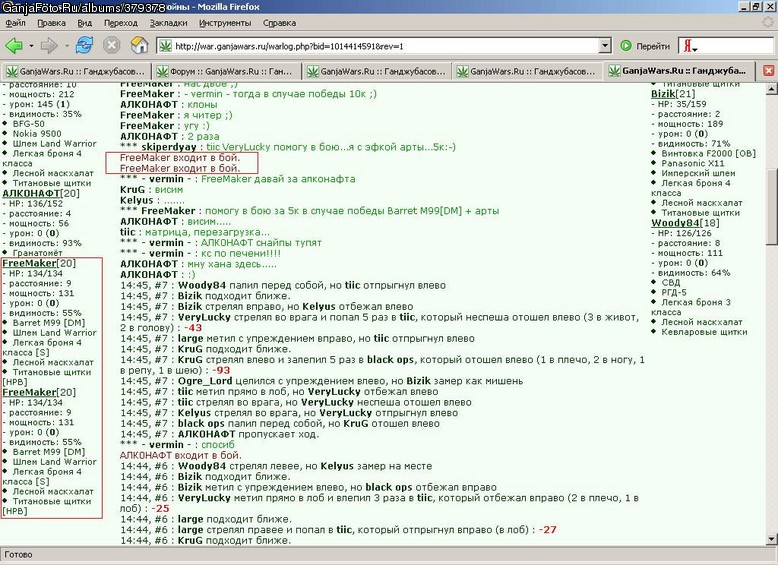Image resolution: width=778 pixels, height=565 pixels.
Task: Click the Forward arrow button
Action: (x=49, y=46)
